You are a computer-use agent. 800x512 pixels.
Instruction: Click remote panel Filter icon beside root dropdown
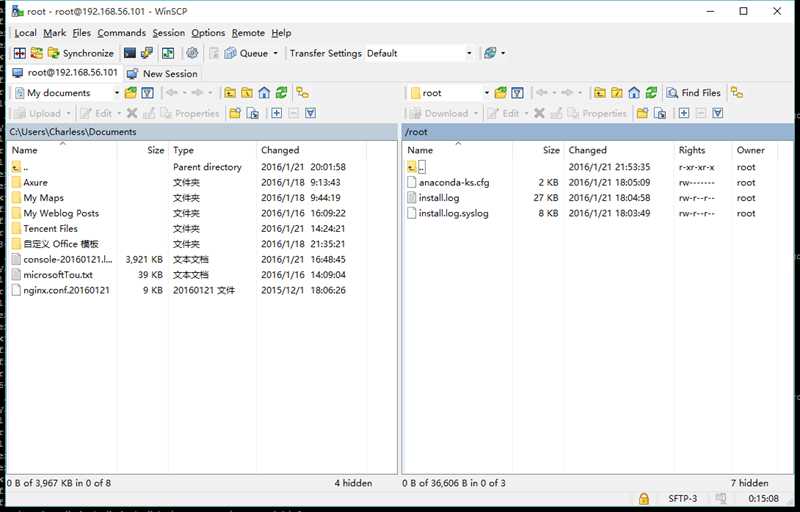[x=517, y=93]
